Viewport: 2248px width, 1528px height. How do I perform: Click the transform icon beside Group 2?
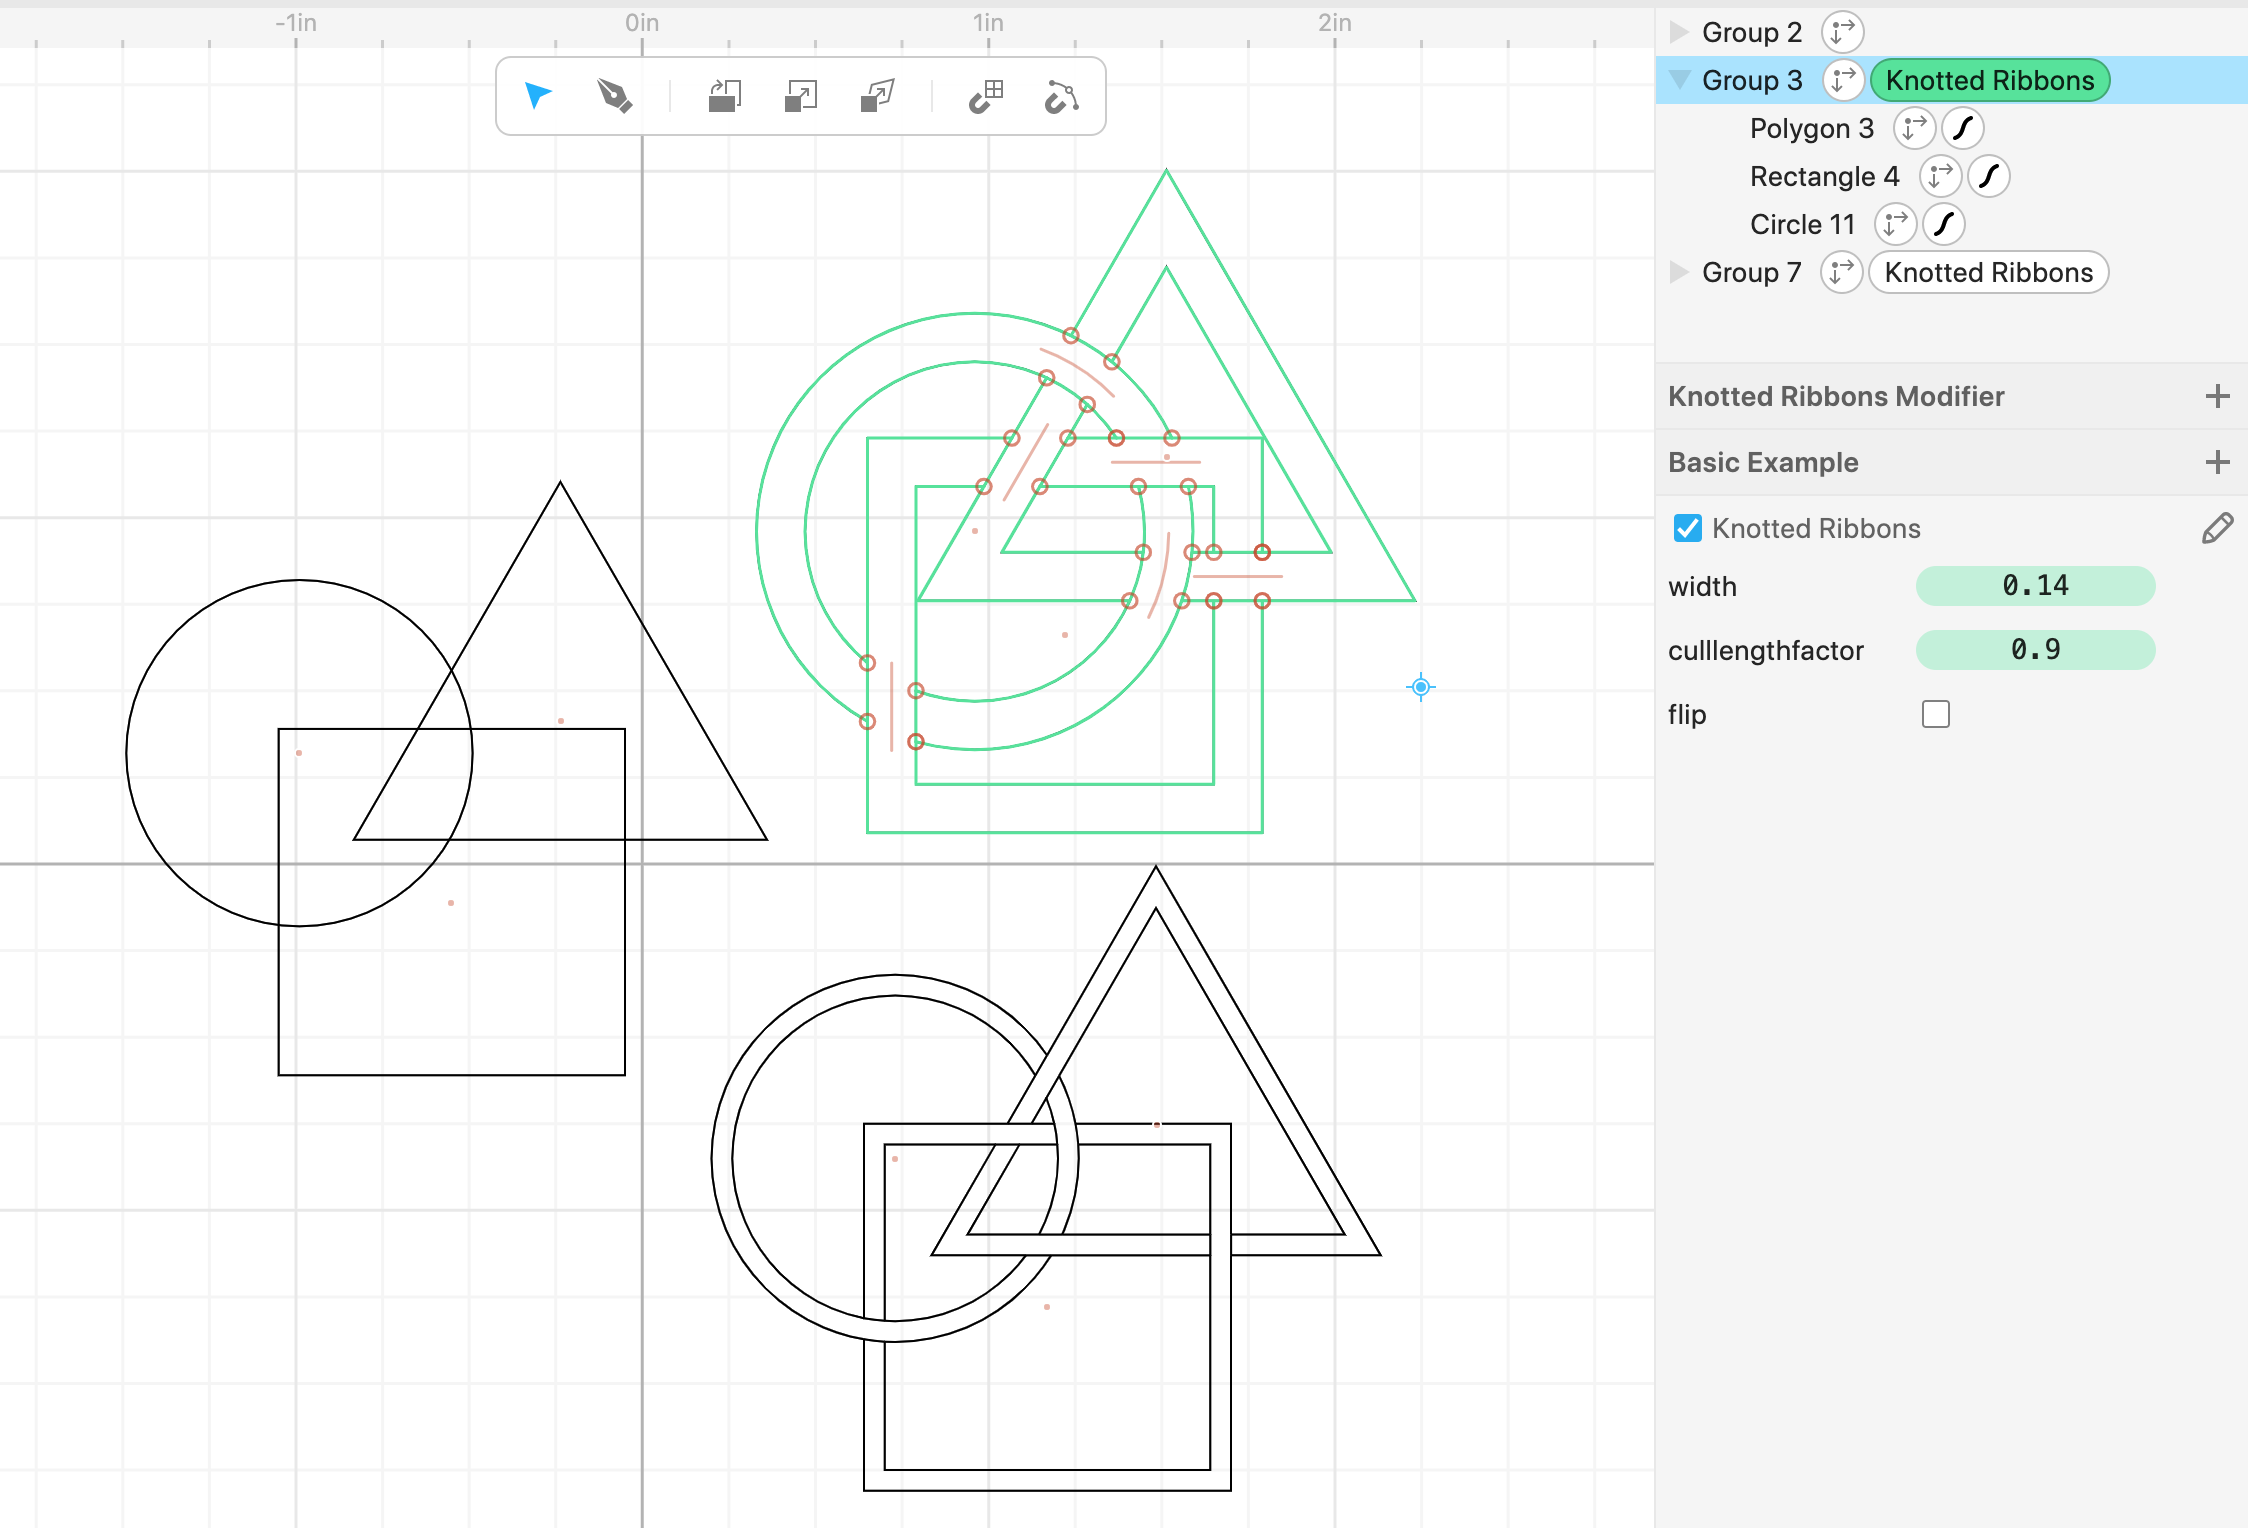1842,32
